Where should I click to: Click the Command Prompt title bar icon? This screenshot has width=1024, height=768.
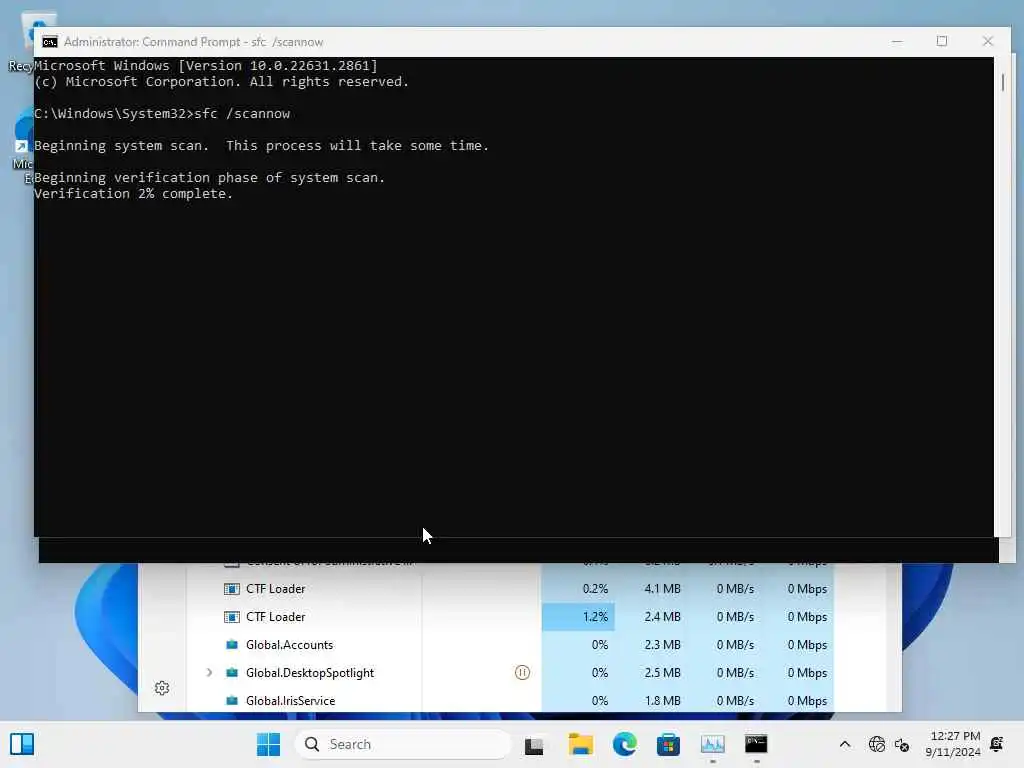point(50,42)
